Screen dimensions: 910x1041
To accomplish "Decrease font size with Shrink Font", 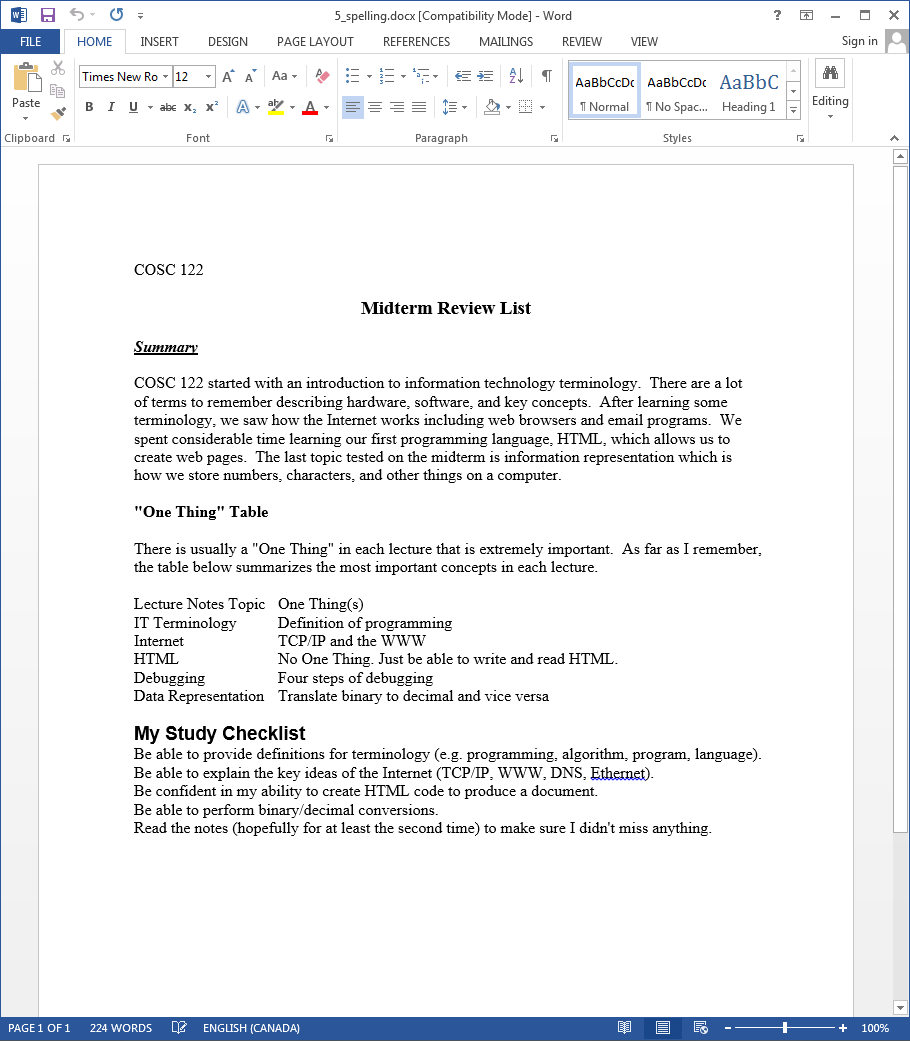I will [x=250, y=76].
